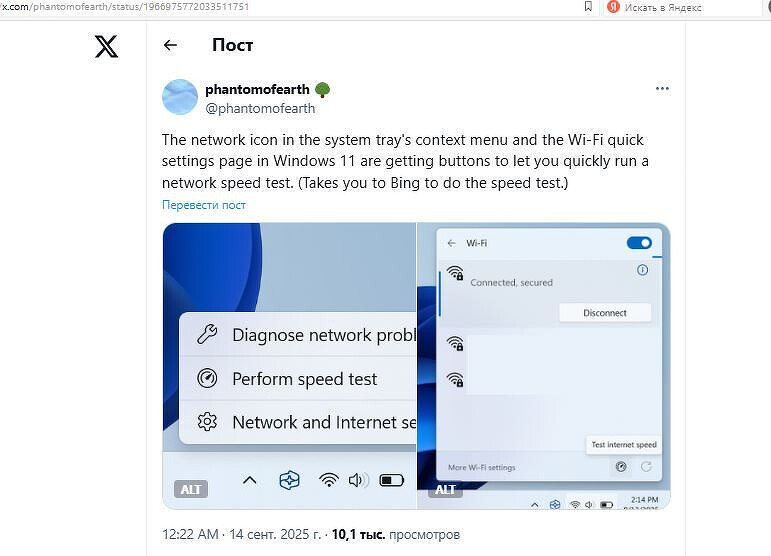Select Diagnose network problems entry
Viewport: 771px width, 556px height.
pyautogui.click(x=298, y=335)
